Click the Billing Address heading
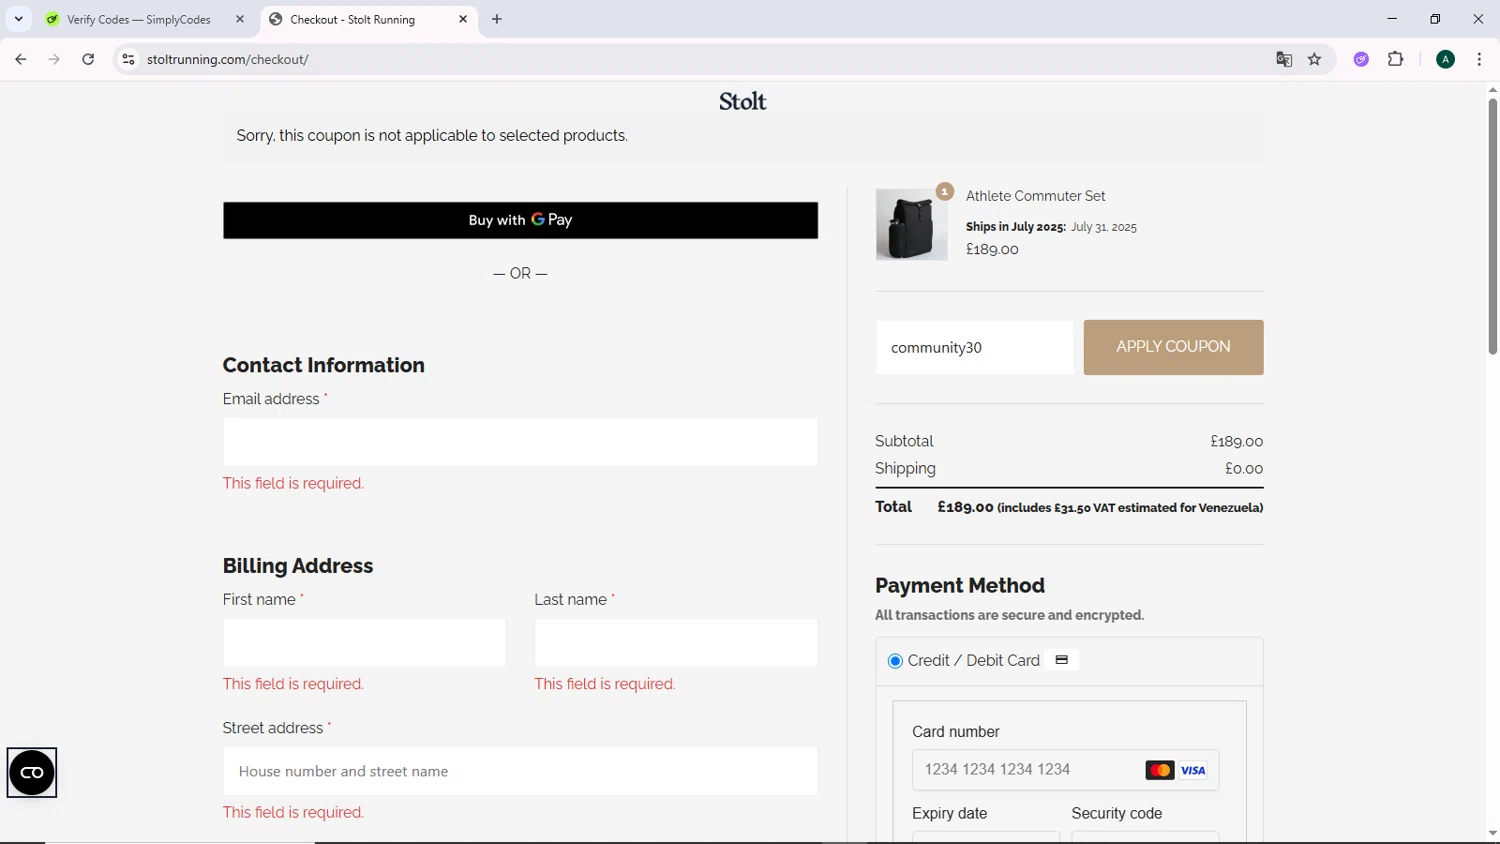This screenshot has width=1500, height=844. [x=297, y=566]
